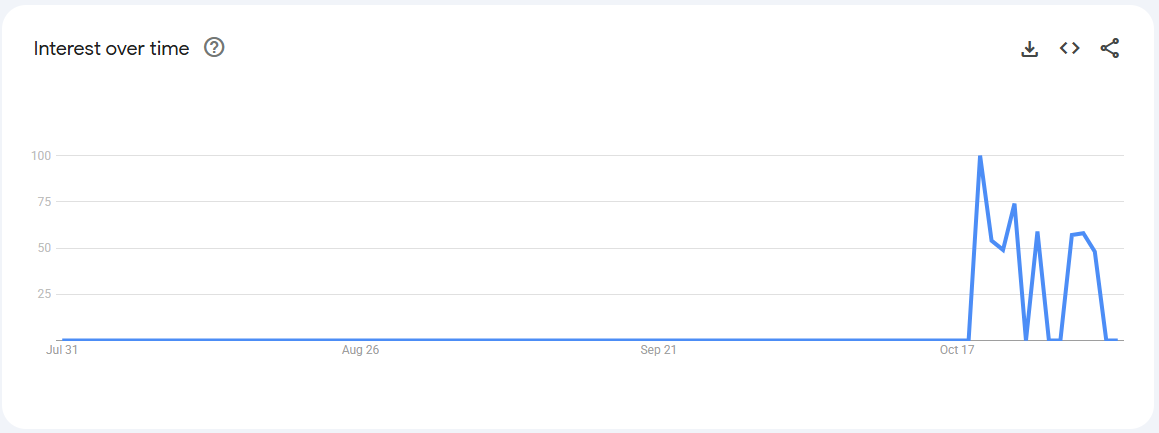The height and width of the screenshot is (433, 1159).
Task: Click the second peak near 75
Action: pyautogui.click(x=1014, y=205)
